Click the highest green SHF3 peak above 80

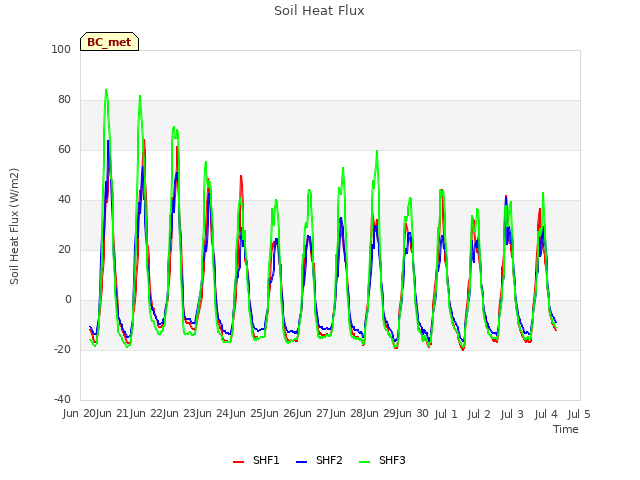(x=106, y=90)
